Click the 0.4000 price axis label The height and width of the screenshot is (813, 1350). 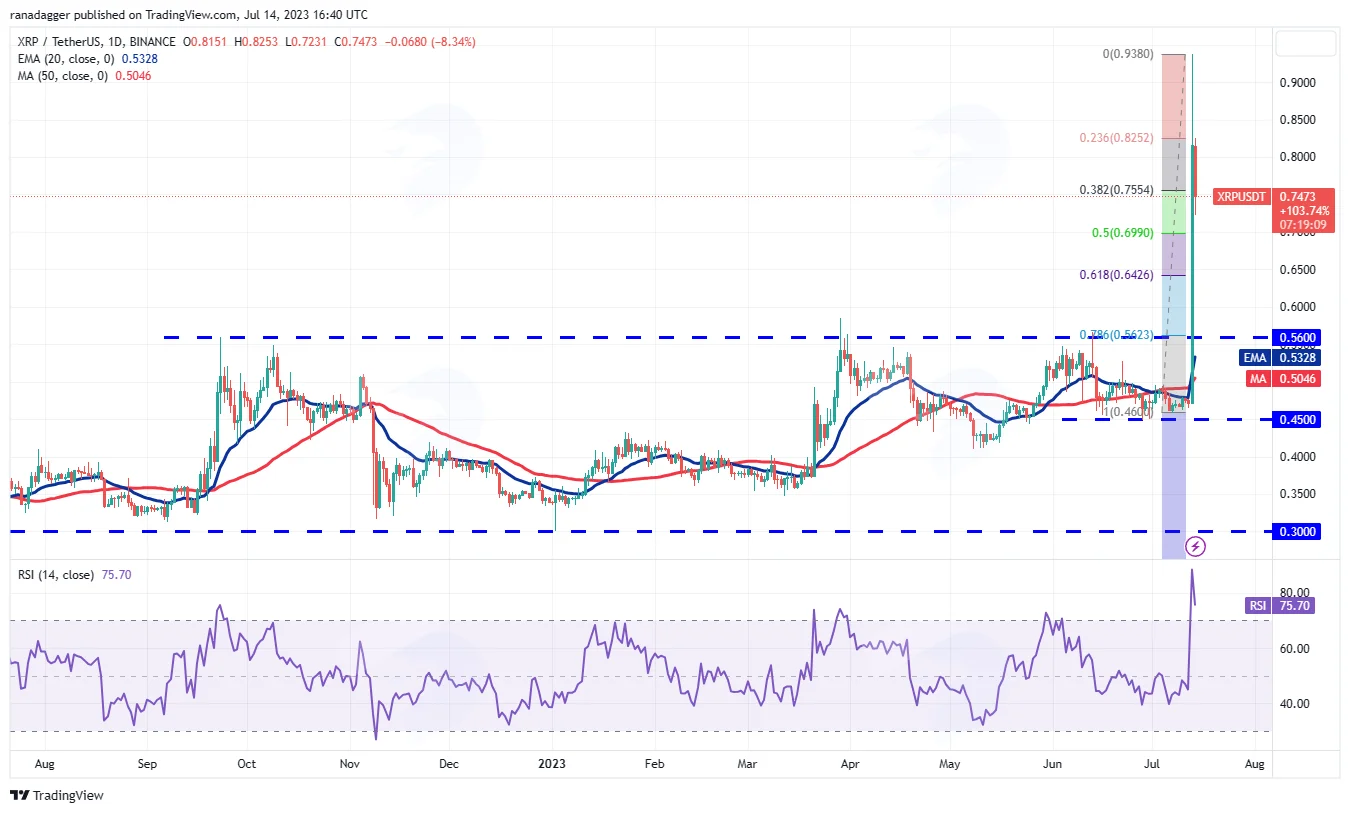coord(1300,457)
